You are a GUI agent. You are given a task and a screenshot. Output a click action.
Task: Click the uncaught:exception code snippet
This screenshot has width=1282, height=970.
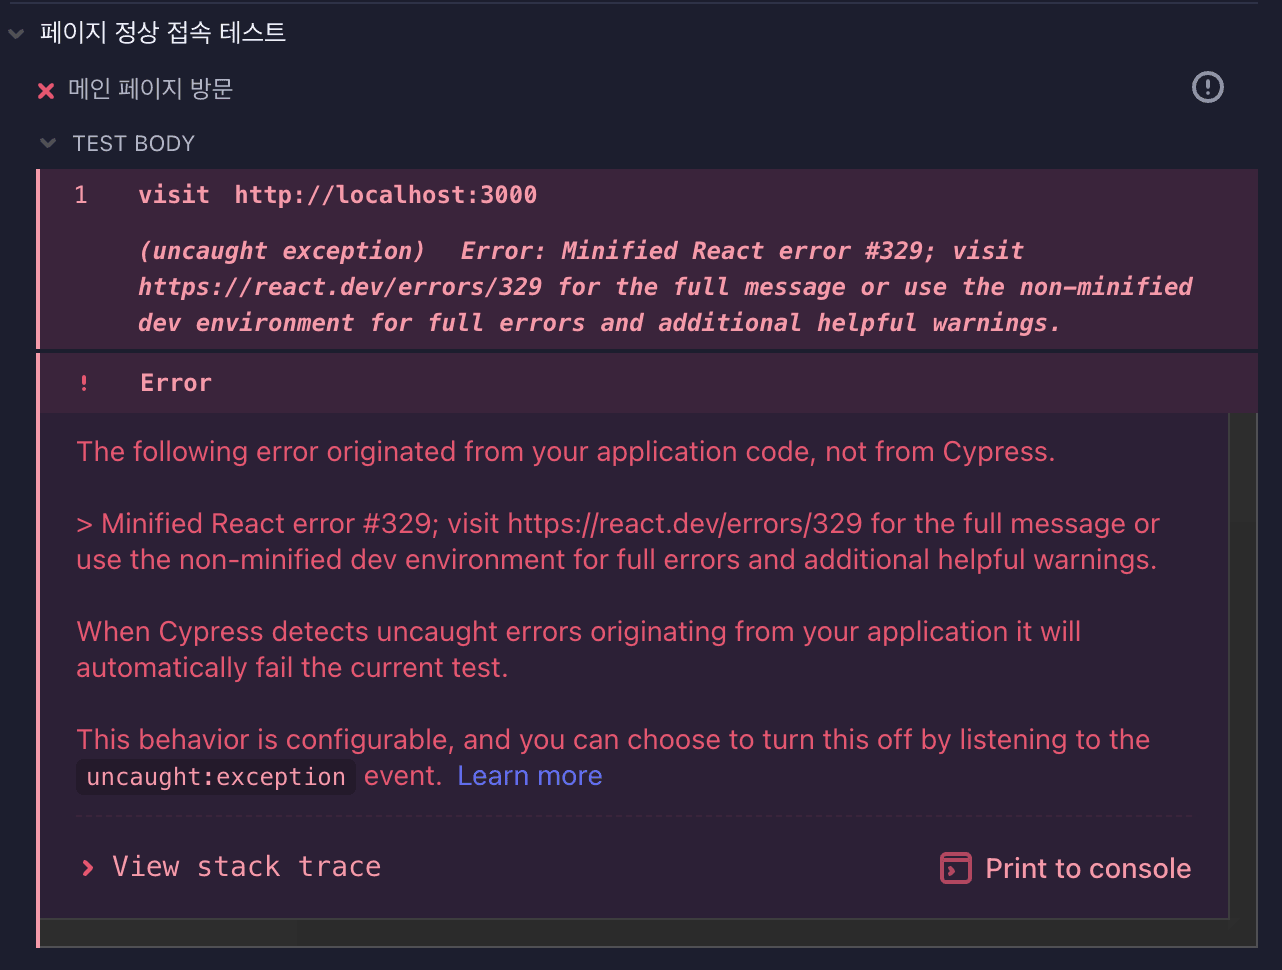click(x=216, y=777)
